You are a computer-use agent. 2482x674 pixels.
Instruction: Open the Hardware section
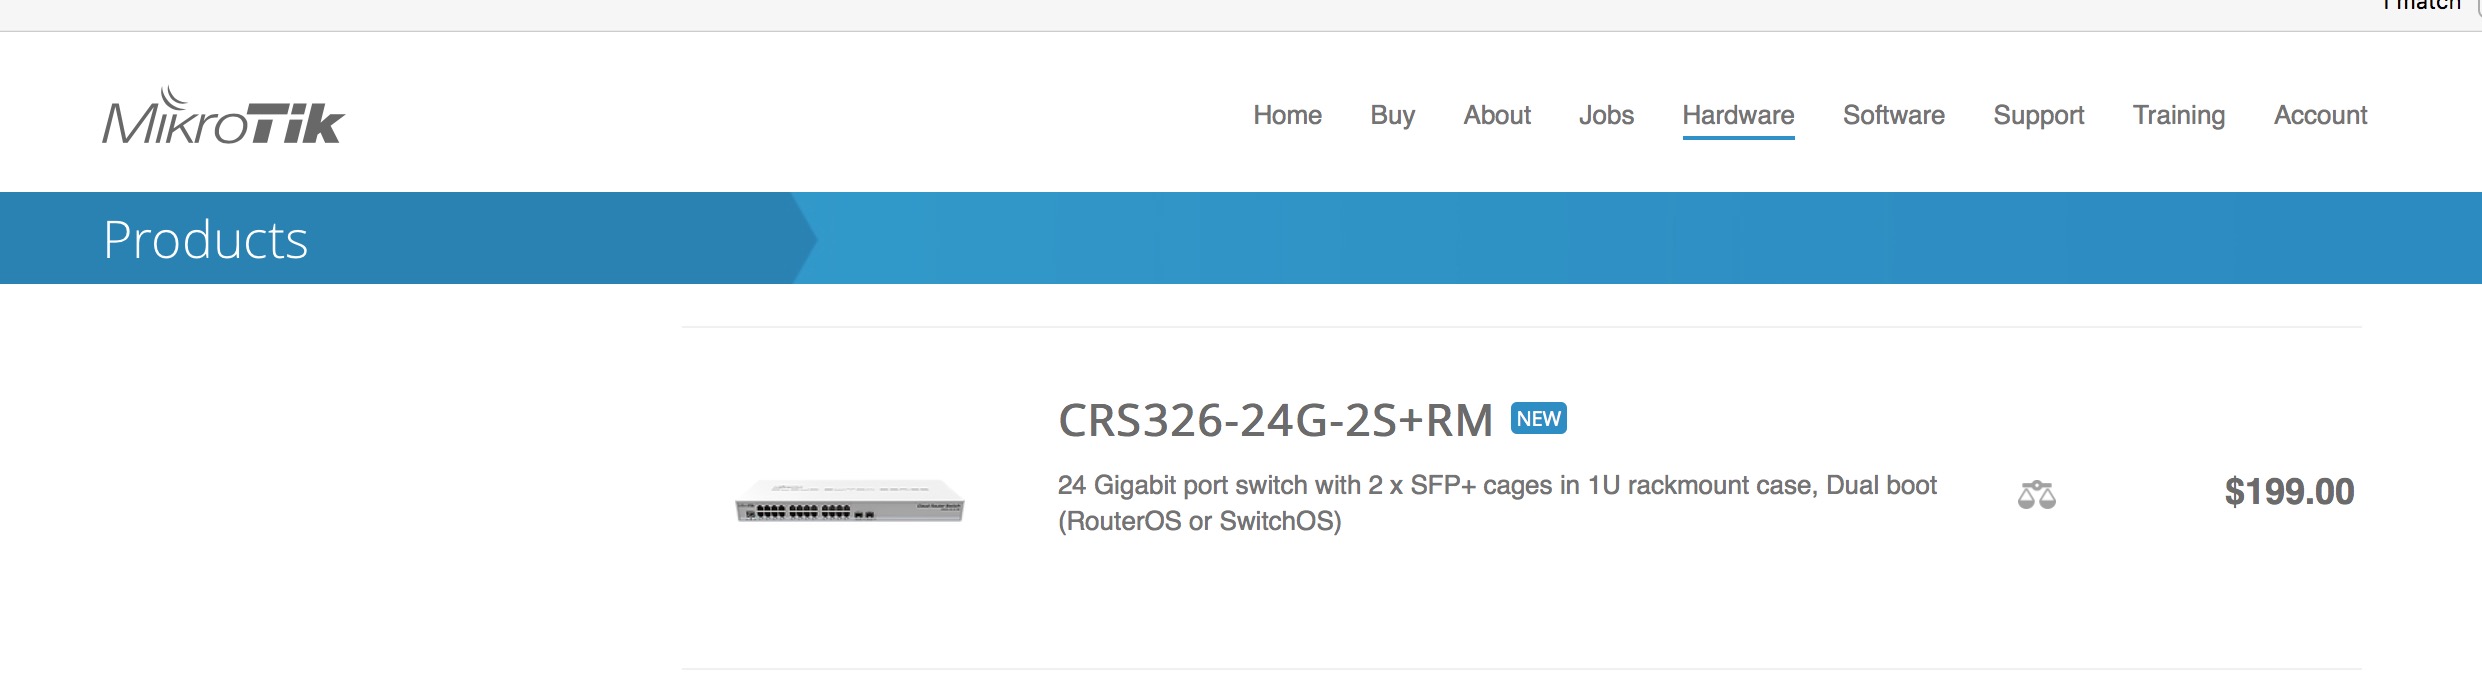1738,116
